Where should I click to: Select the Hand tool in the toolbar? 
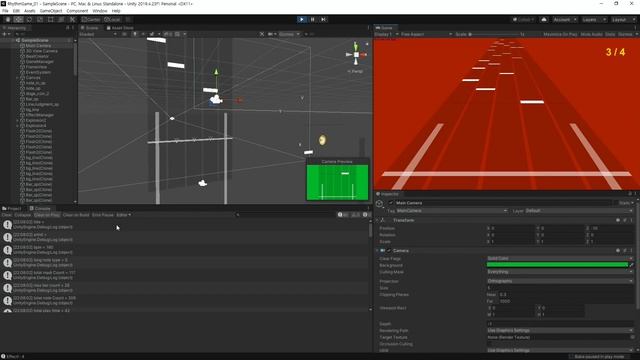pyautogui.click(x=8, y=19)
